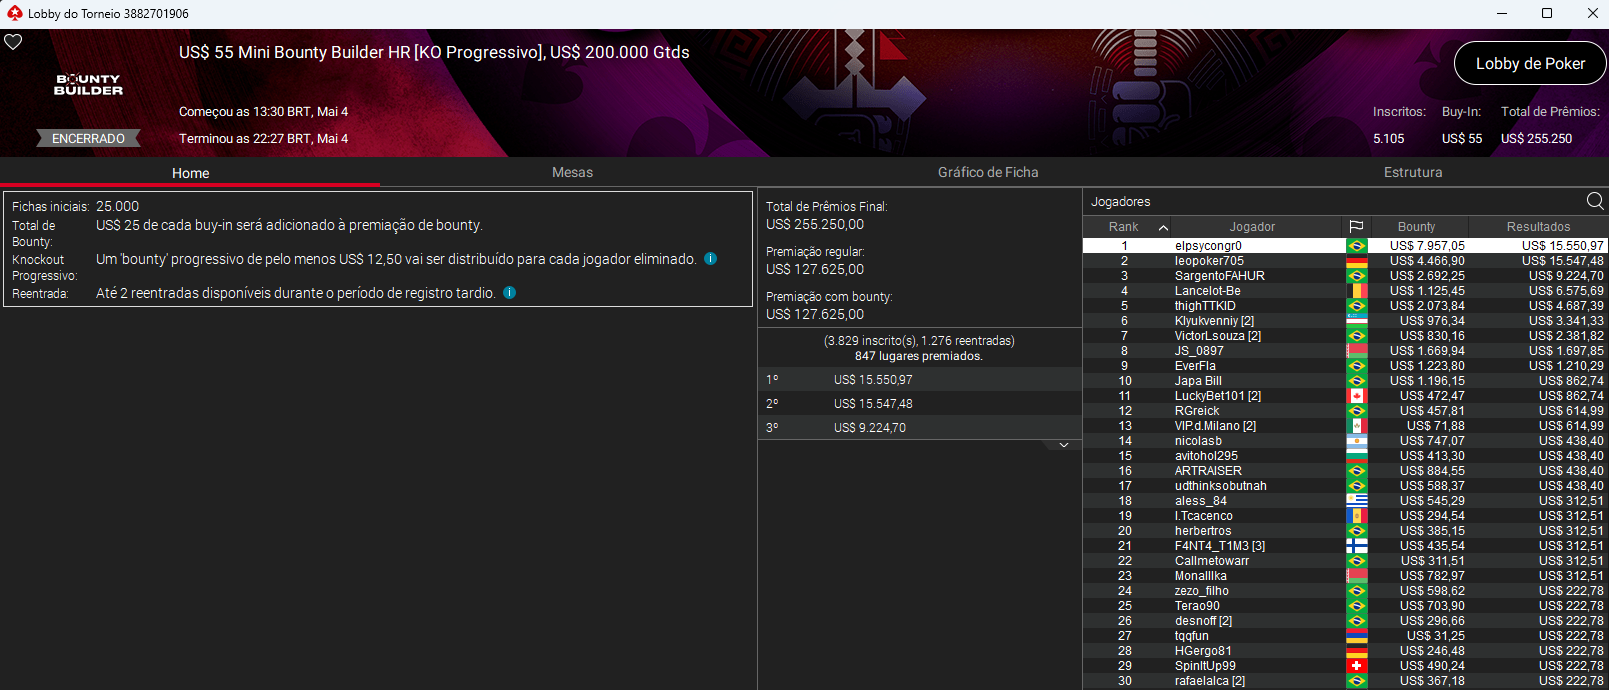Select player rafaelalca [2] row

[x=1345, y=681]
